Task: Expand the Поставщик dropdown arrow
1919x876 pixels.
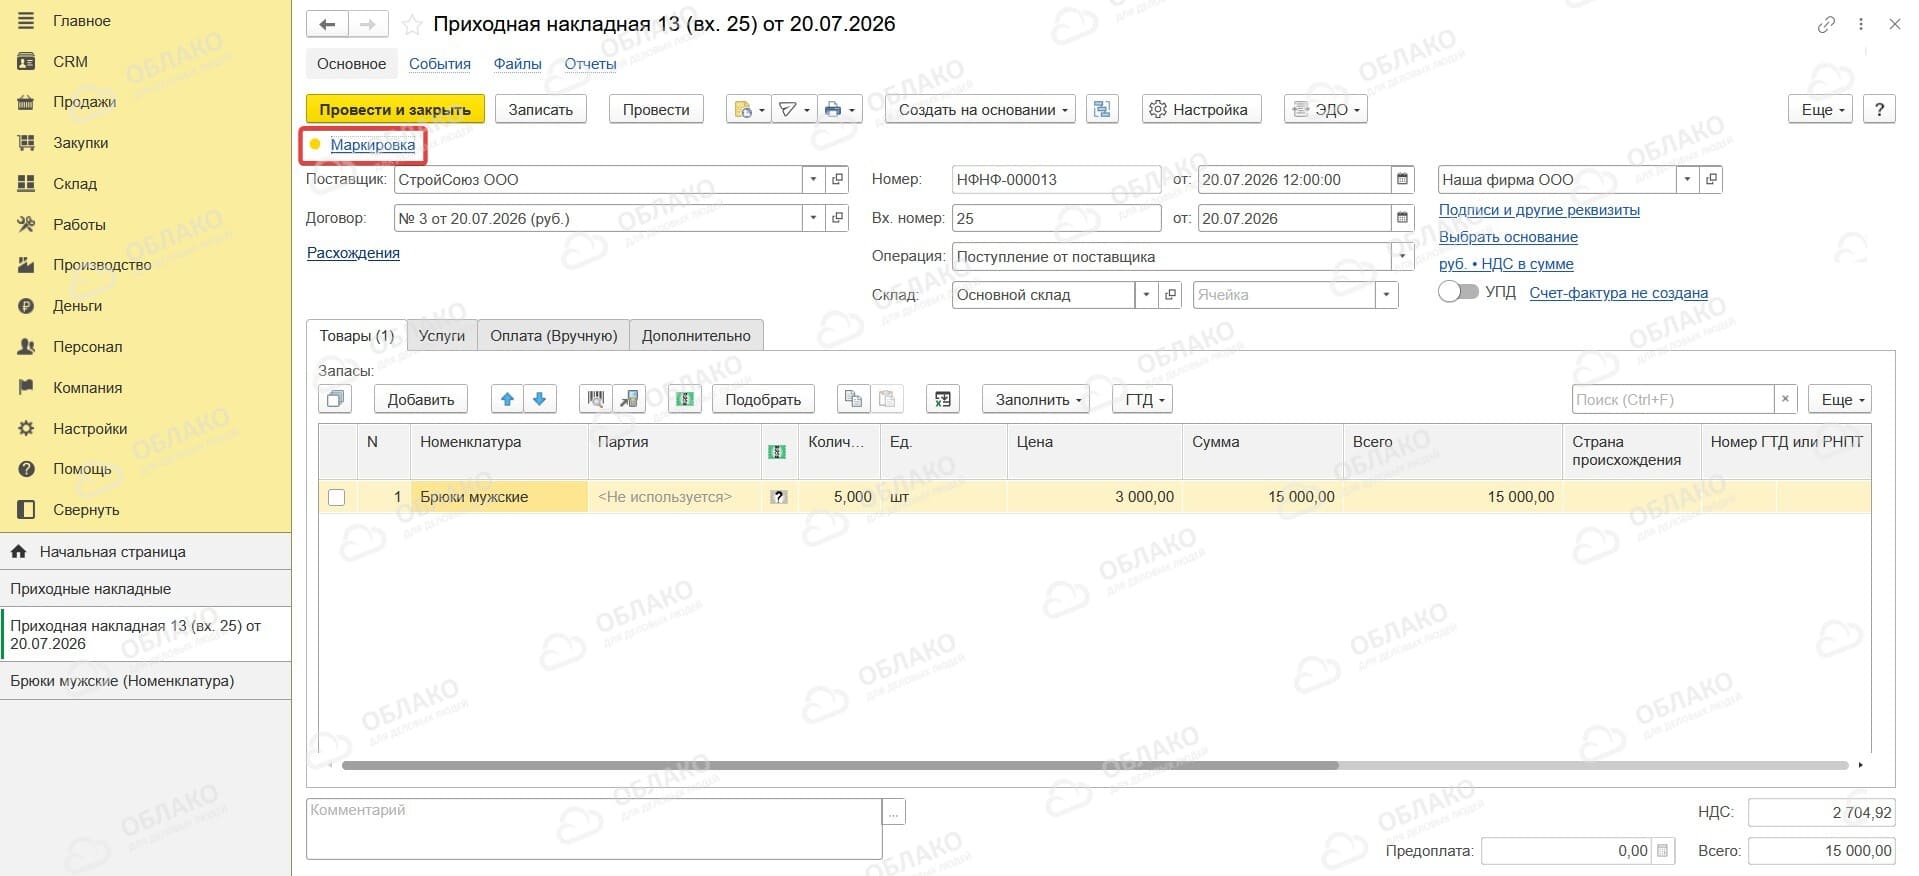Action: coord(813,180)
